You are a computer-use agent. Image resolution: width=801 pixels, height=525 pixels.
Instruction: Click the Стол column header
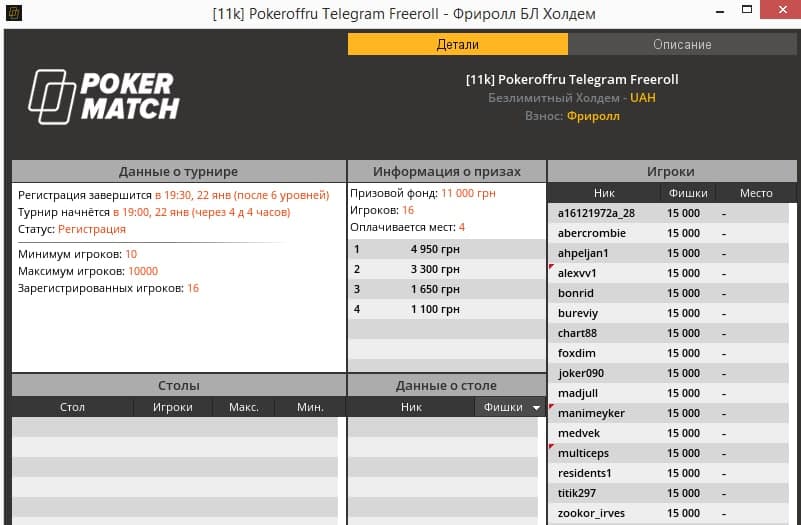(x=72, y=407)
